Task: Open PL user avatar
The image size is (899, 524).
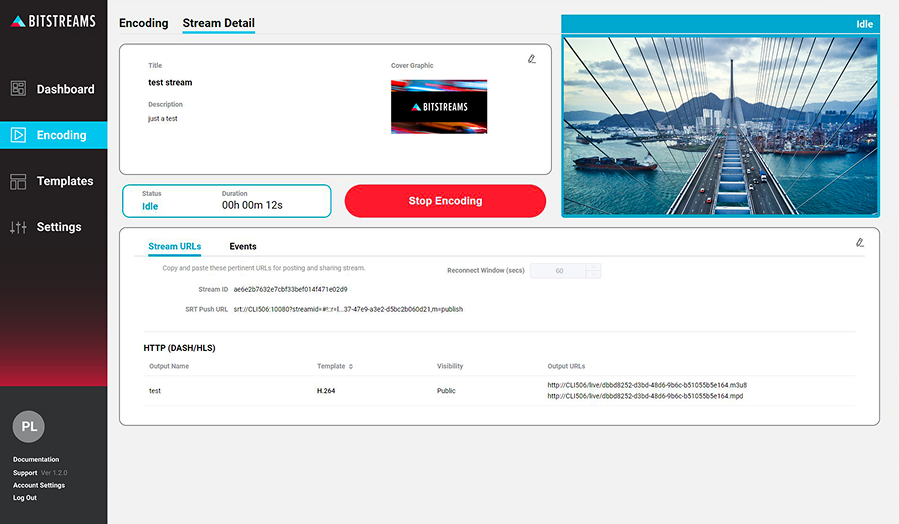Action: pos(29,427)
